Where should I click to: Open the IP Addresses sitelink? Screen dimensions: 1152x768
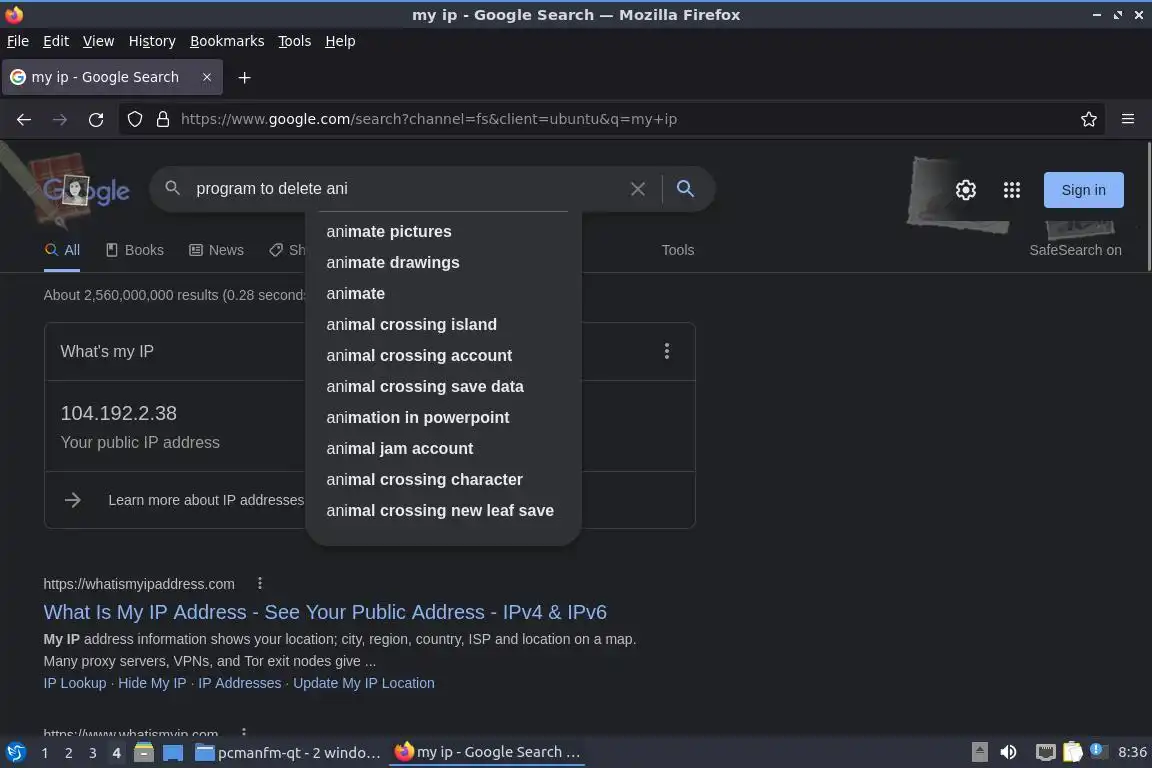pyautogui.click(x=240, y=683)
